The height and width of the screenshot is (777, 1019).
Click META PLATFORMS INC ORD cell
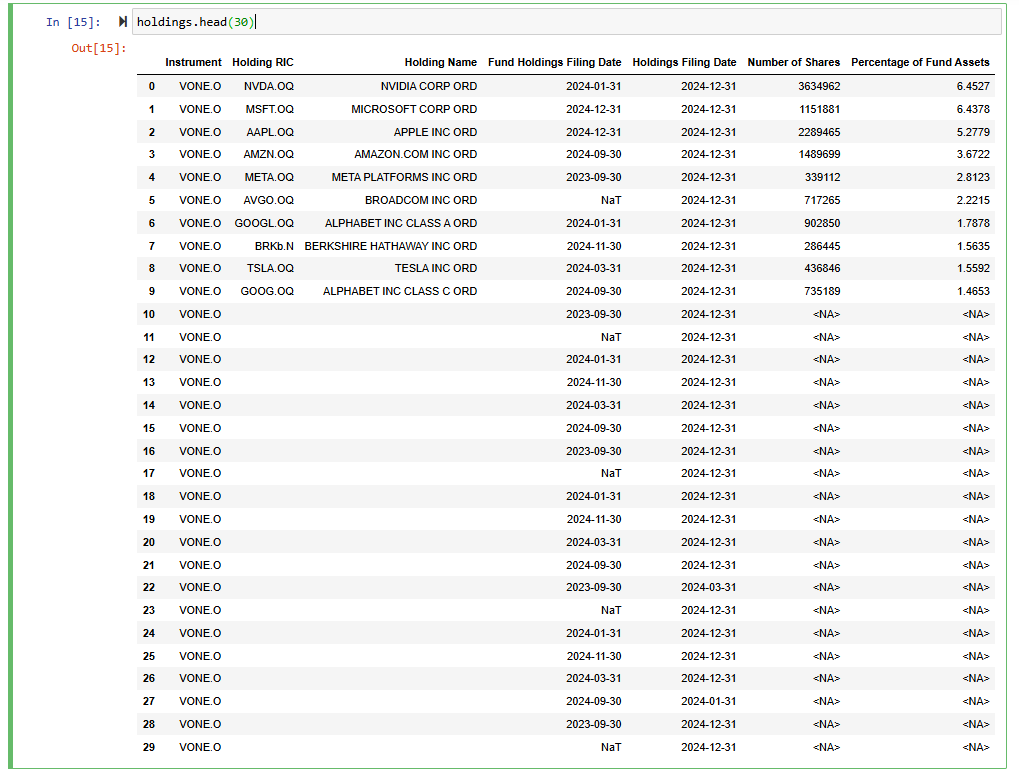404,177
